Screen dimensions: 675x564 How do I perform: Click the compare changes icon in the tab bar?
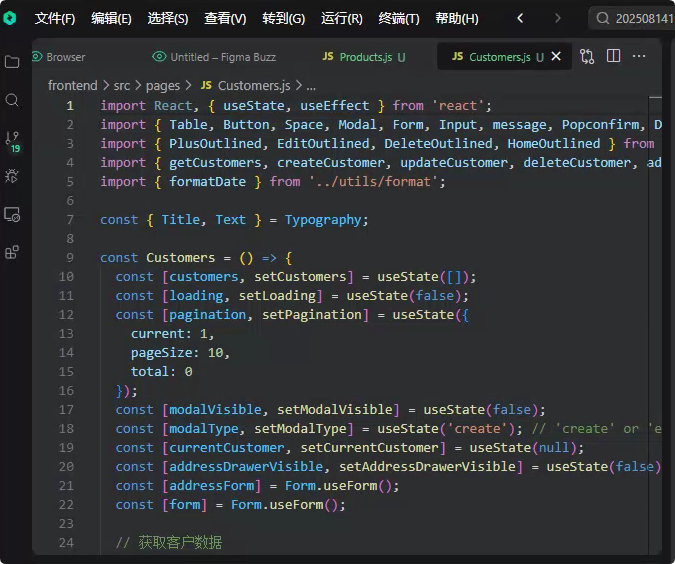587,56
